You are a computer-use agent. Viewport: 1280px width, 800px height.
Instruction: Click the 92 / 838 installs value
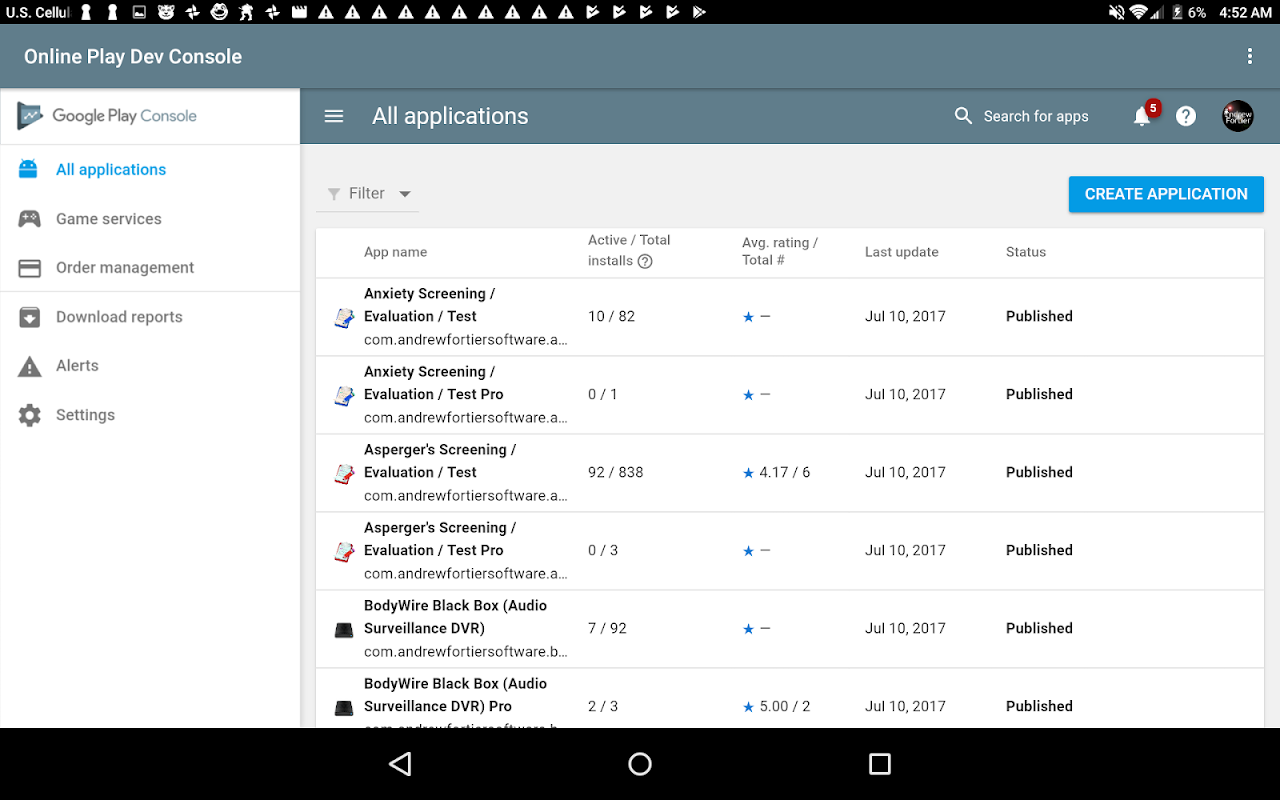(x=616, y=472)
